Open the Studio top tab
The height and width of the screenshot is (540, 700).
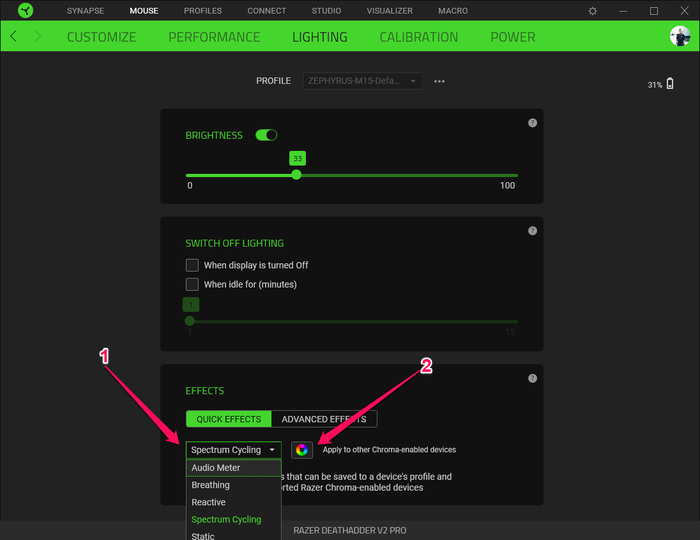pyautogui.click(x=326, y=11)
